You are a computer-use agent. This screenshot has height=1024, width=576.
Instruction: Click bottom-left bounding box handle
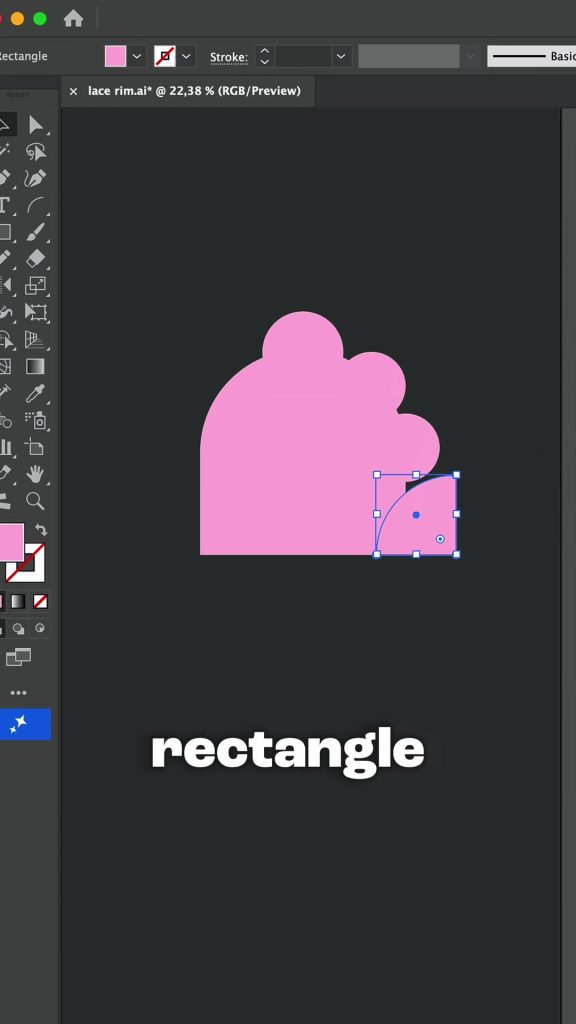coord(377,554)
